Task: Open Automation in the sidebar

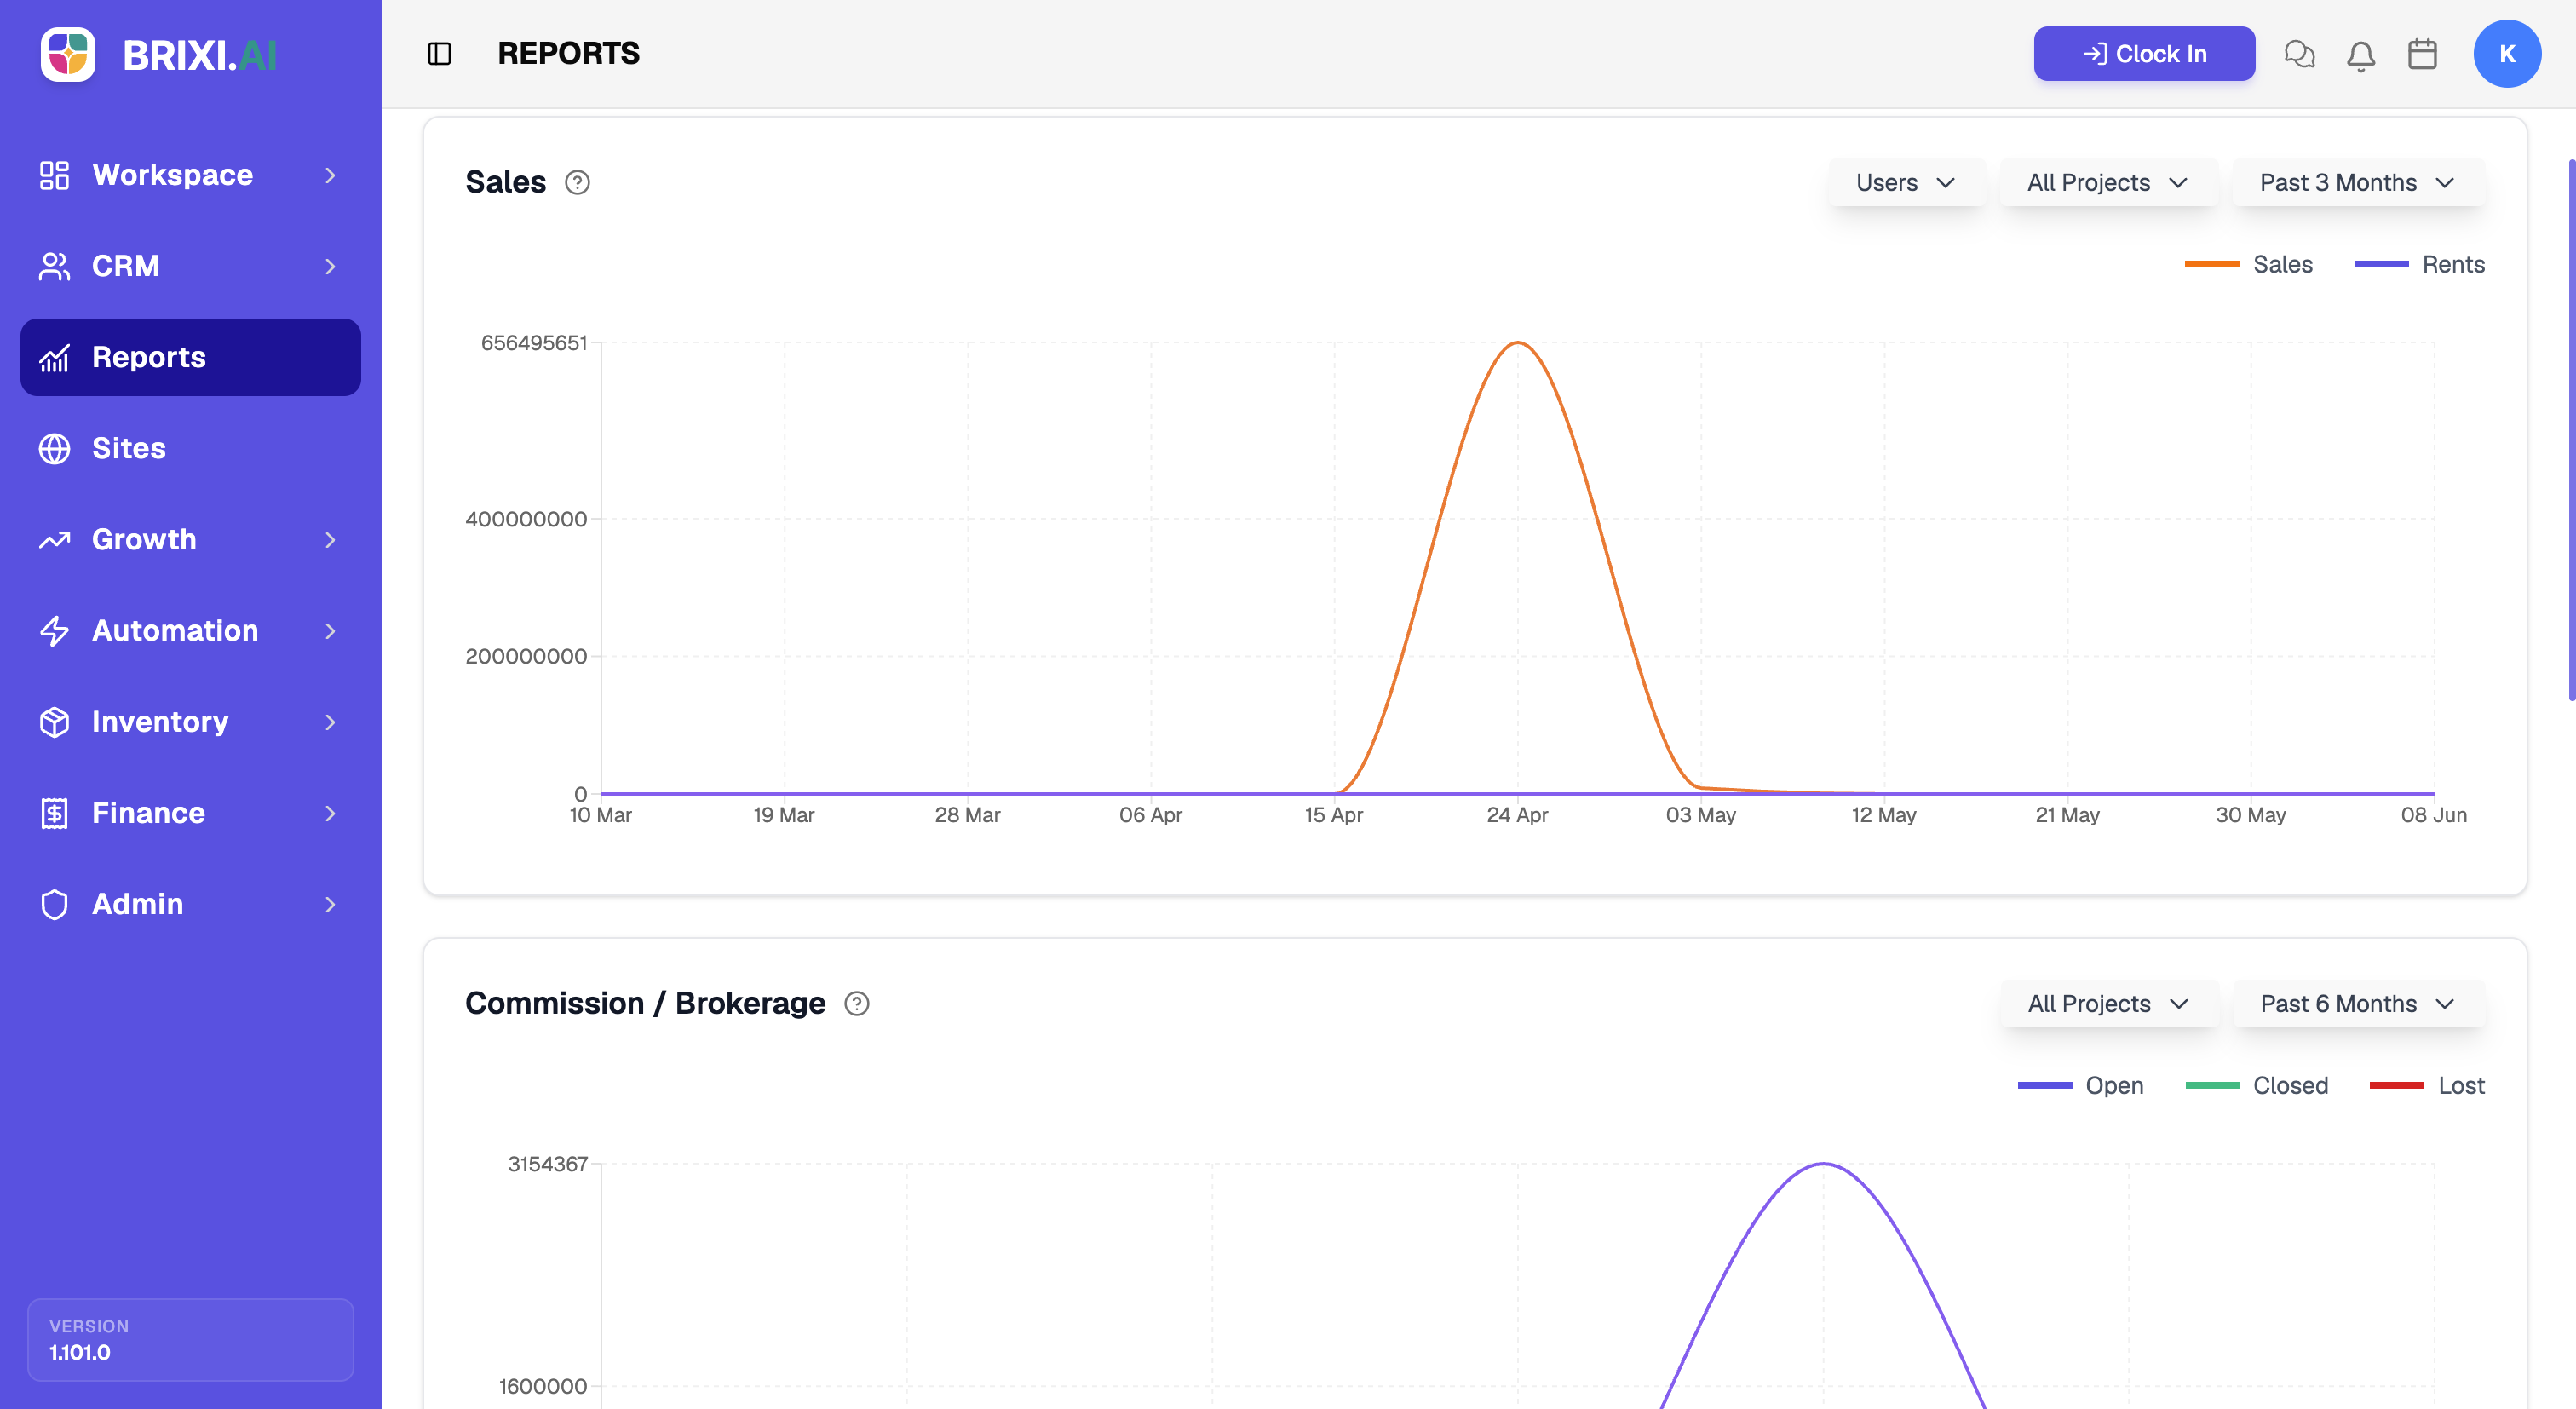Action: click(x=190, y=631)
